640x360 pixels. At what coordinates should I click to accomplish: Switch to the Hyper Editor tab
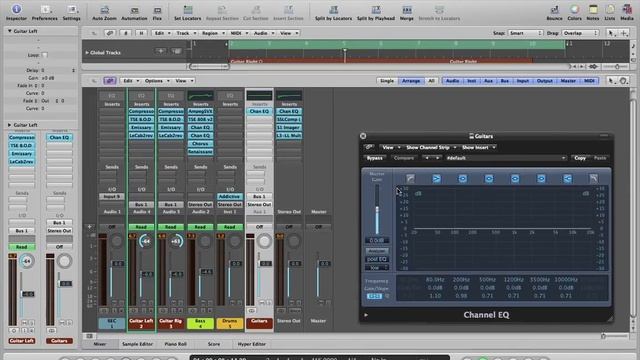point(251,344)
